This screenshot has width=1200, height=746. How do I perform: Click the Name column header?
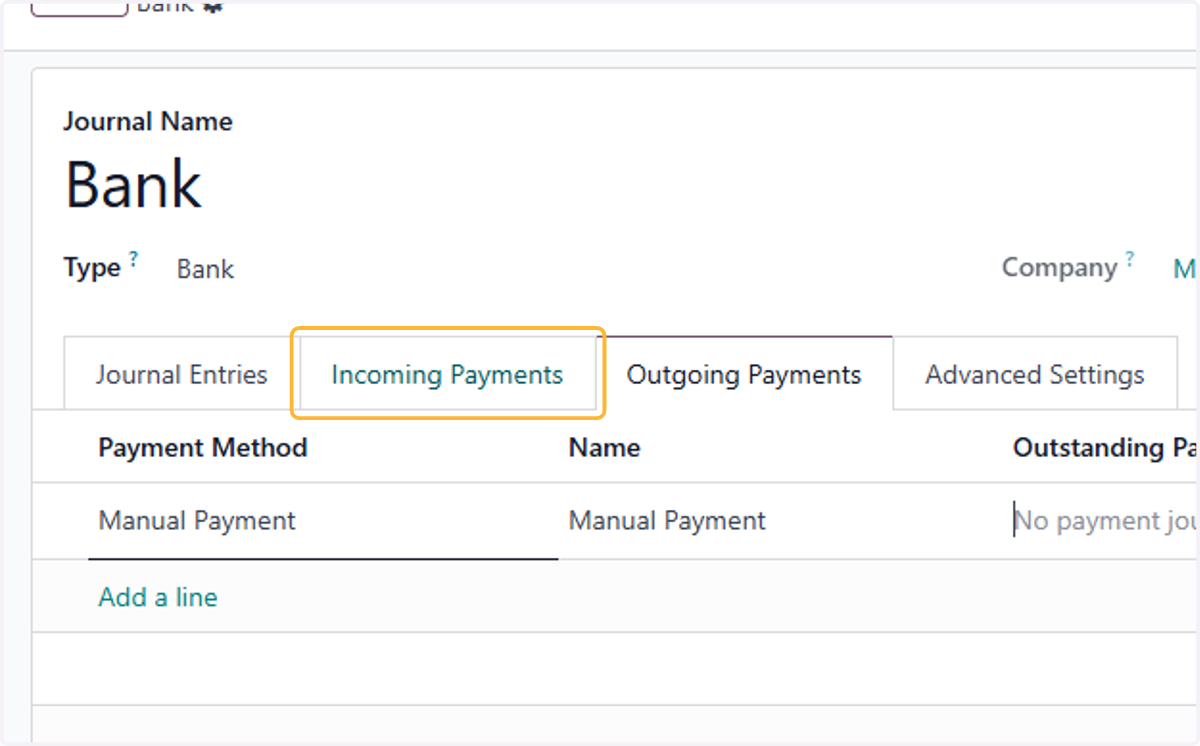click(x=604, y=447)
